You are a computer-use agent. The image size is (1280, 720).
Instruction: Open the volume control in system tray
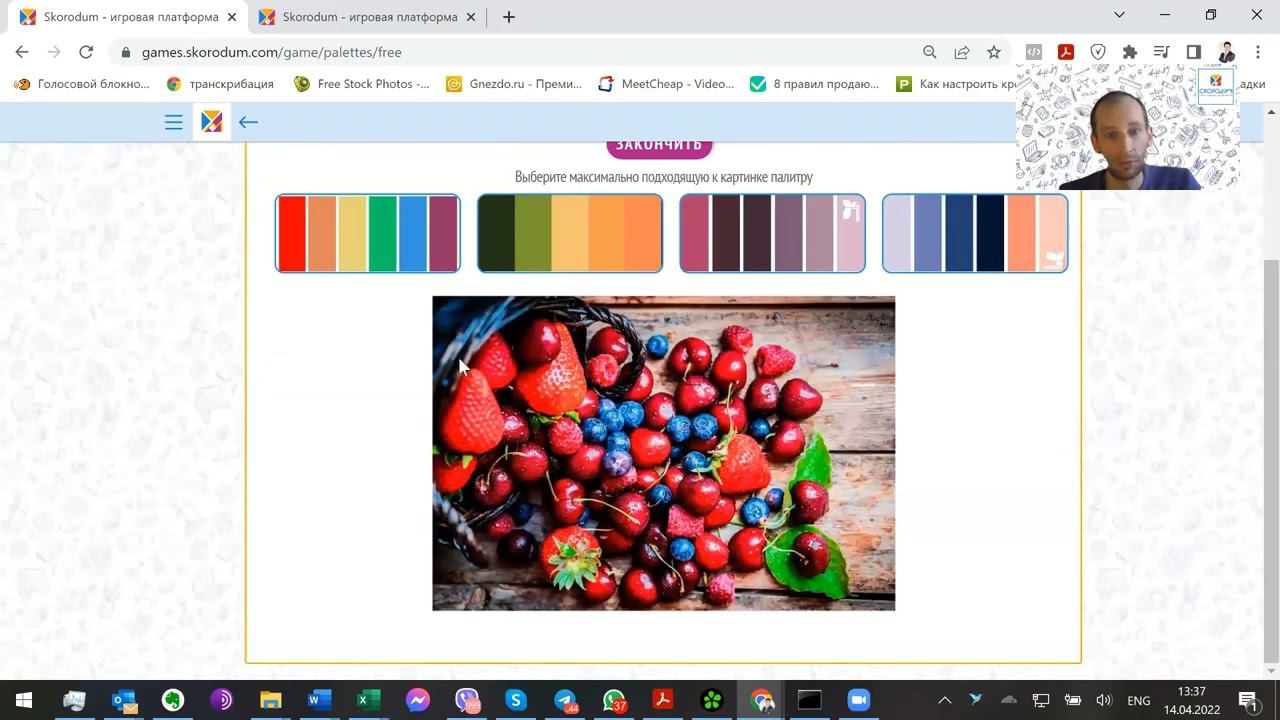pyautogui.click(x=1104, y=700)
